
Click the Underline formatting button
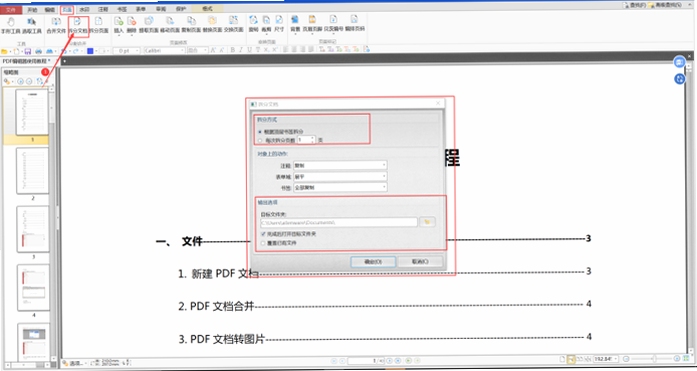[x=249, y=50]
